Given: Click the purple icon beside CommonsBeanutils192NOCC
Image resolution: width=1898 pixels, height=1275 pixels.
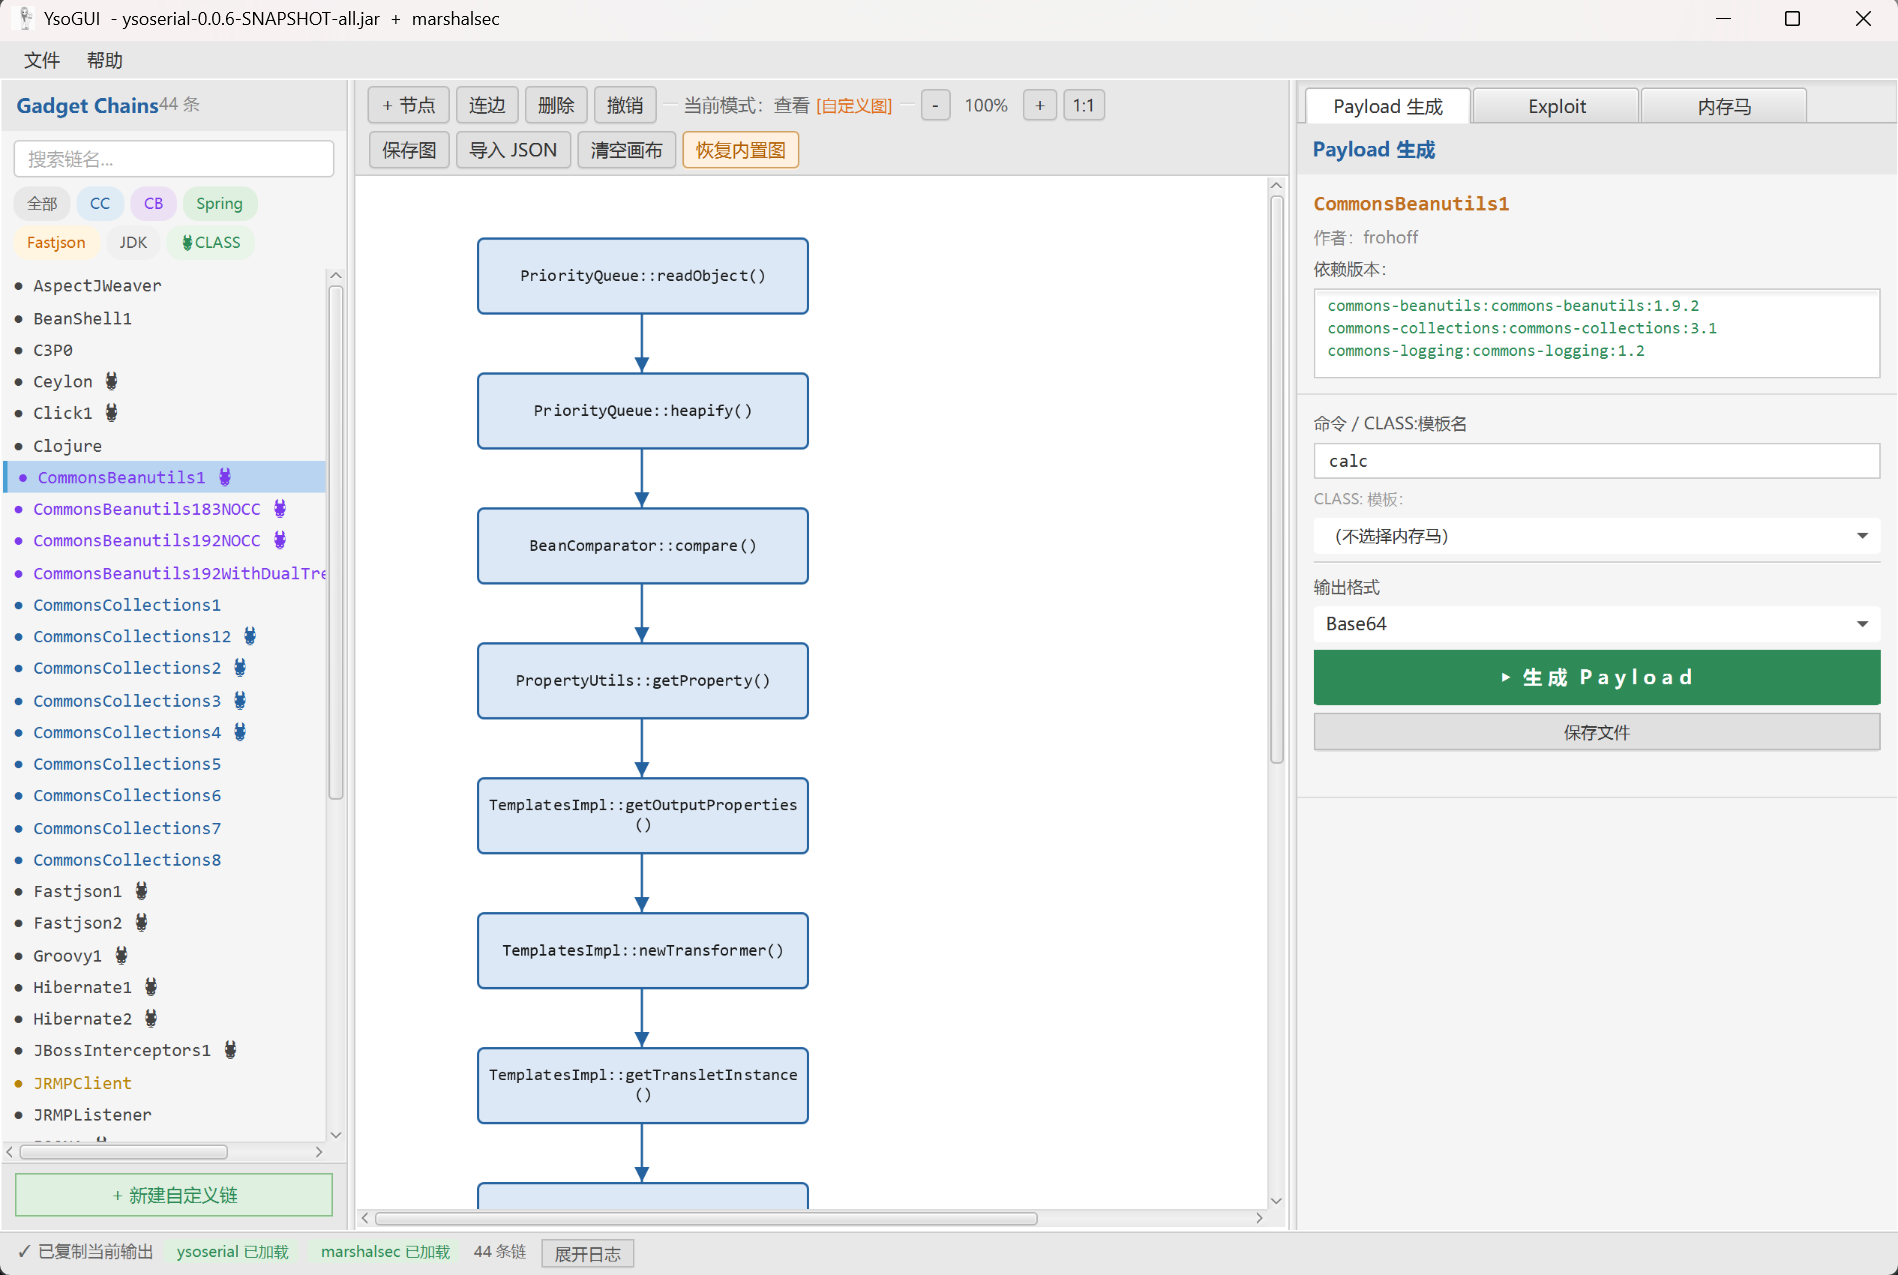Looking at the screenshot, I should (280, 540).
